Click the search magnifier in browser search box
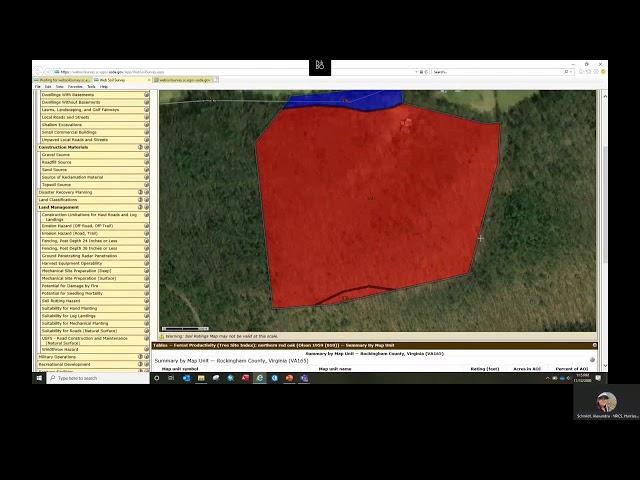This screenshot has width=640, height=480. (x=566, y=72)
